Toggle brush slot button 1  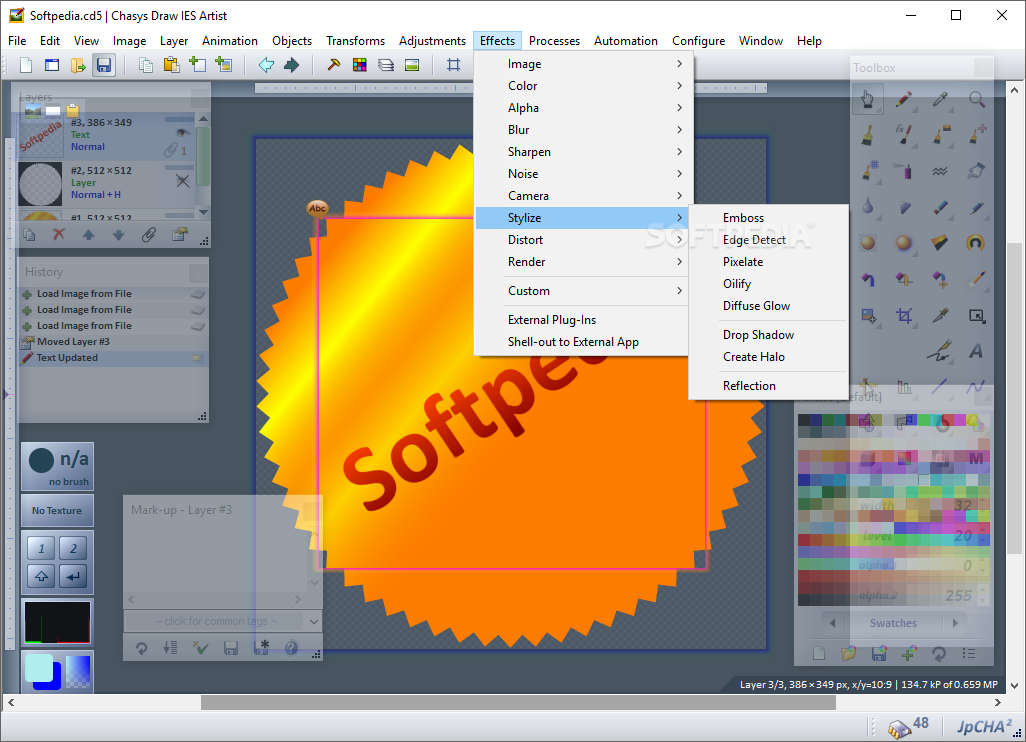point(41,548)
